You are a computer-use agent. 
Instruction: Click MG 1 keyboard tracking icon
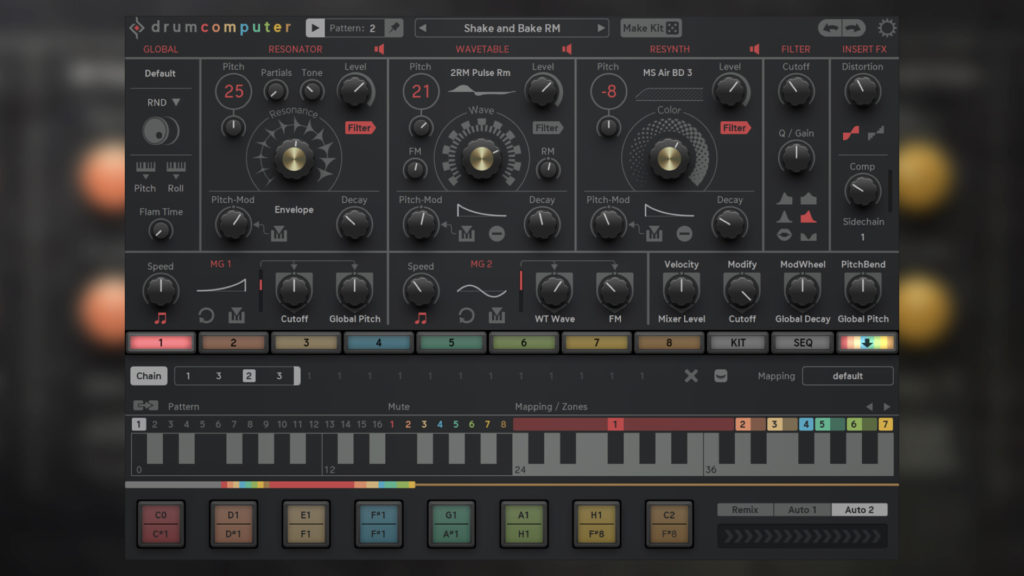236,316
